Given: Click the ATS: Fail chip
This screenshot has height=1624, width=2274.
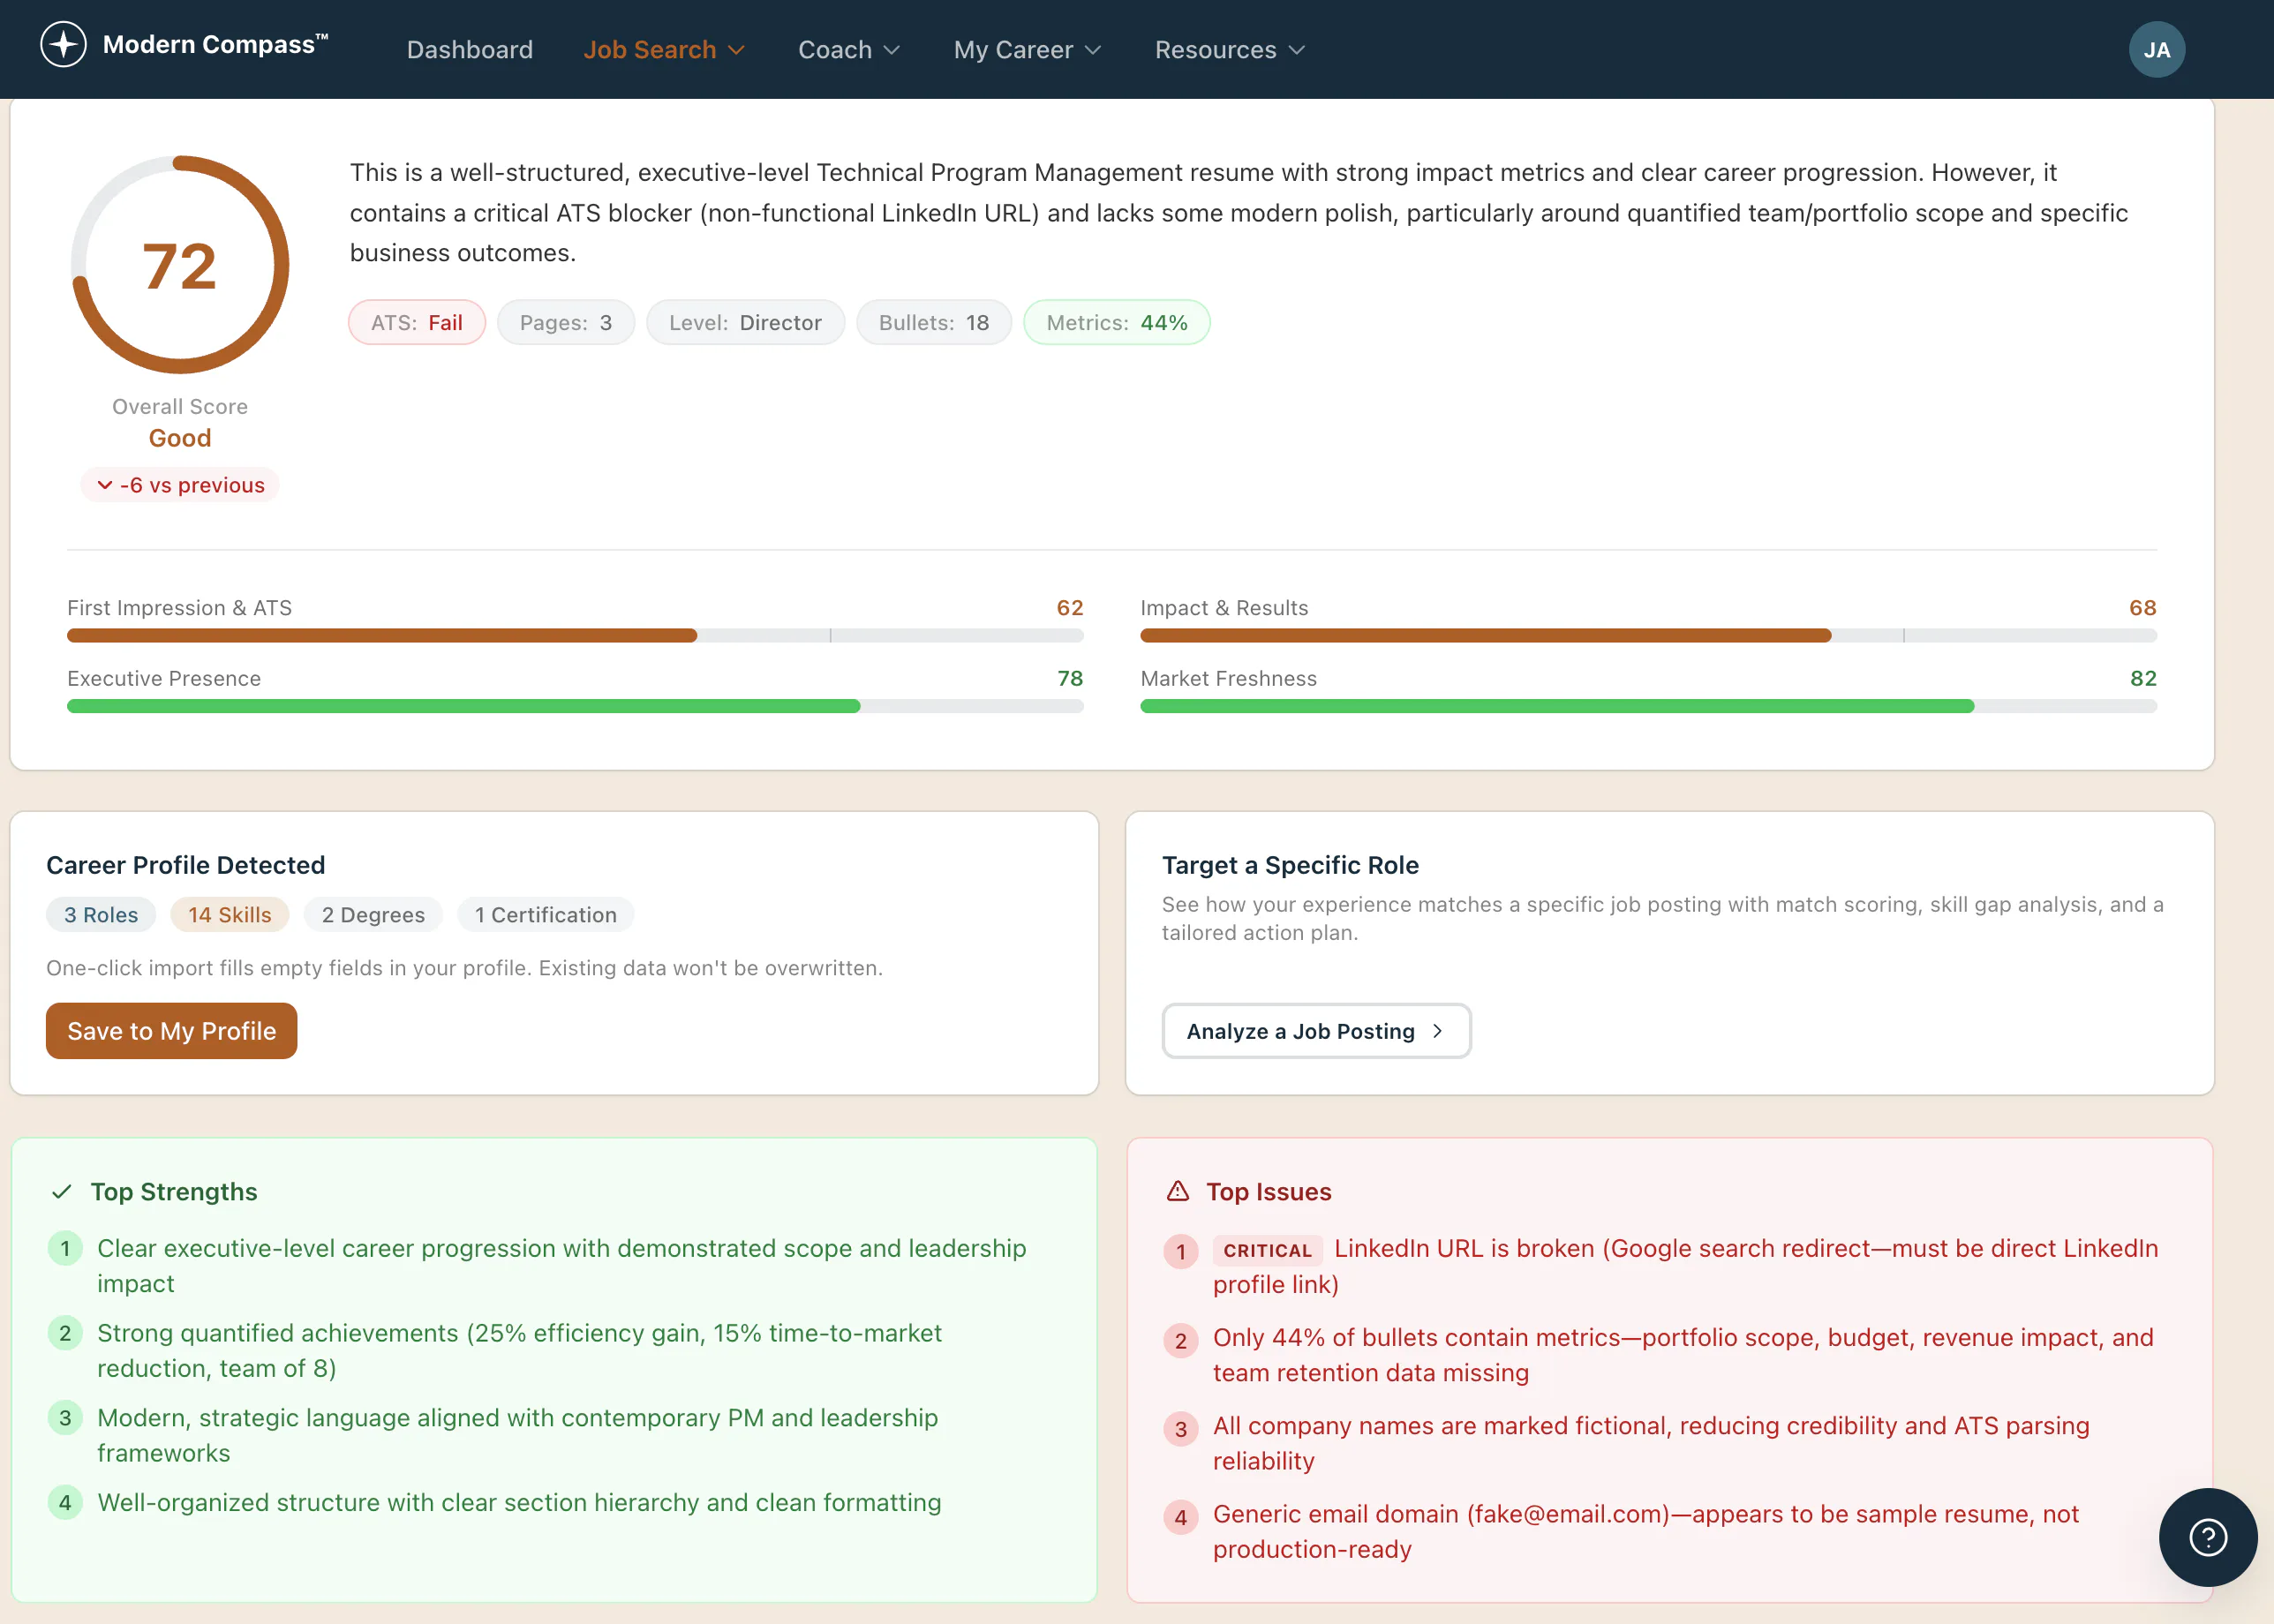Looking at the screenshot, I should point(417,322).
